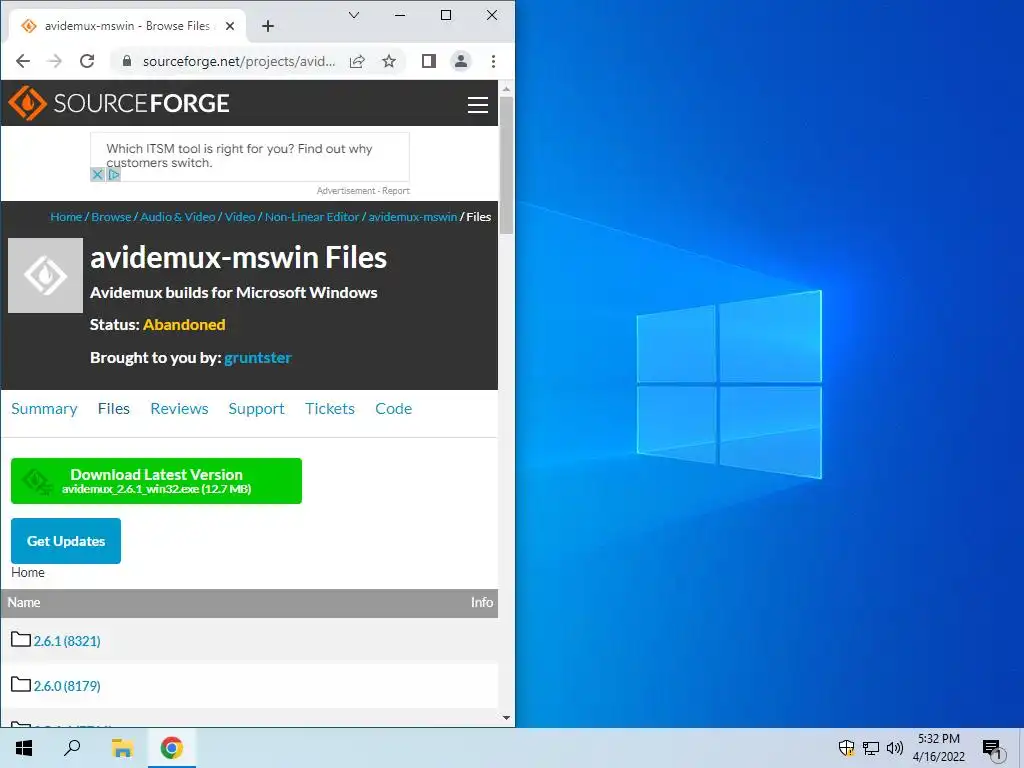Open Windows Start menu
1024x768 pixels.
click(24, 748)
